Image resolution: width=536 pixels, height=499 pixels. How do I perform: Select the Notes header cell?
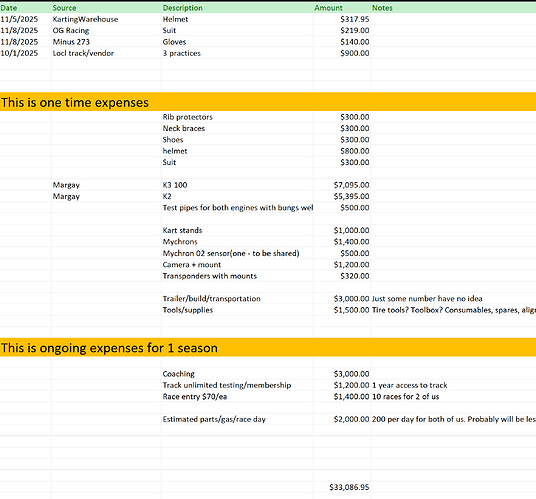click(453, 8)
